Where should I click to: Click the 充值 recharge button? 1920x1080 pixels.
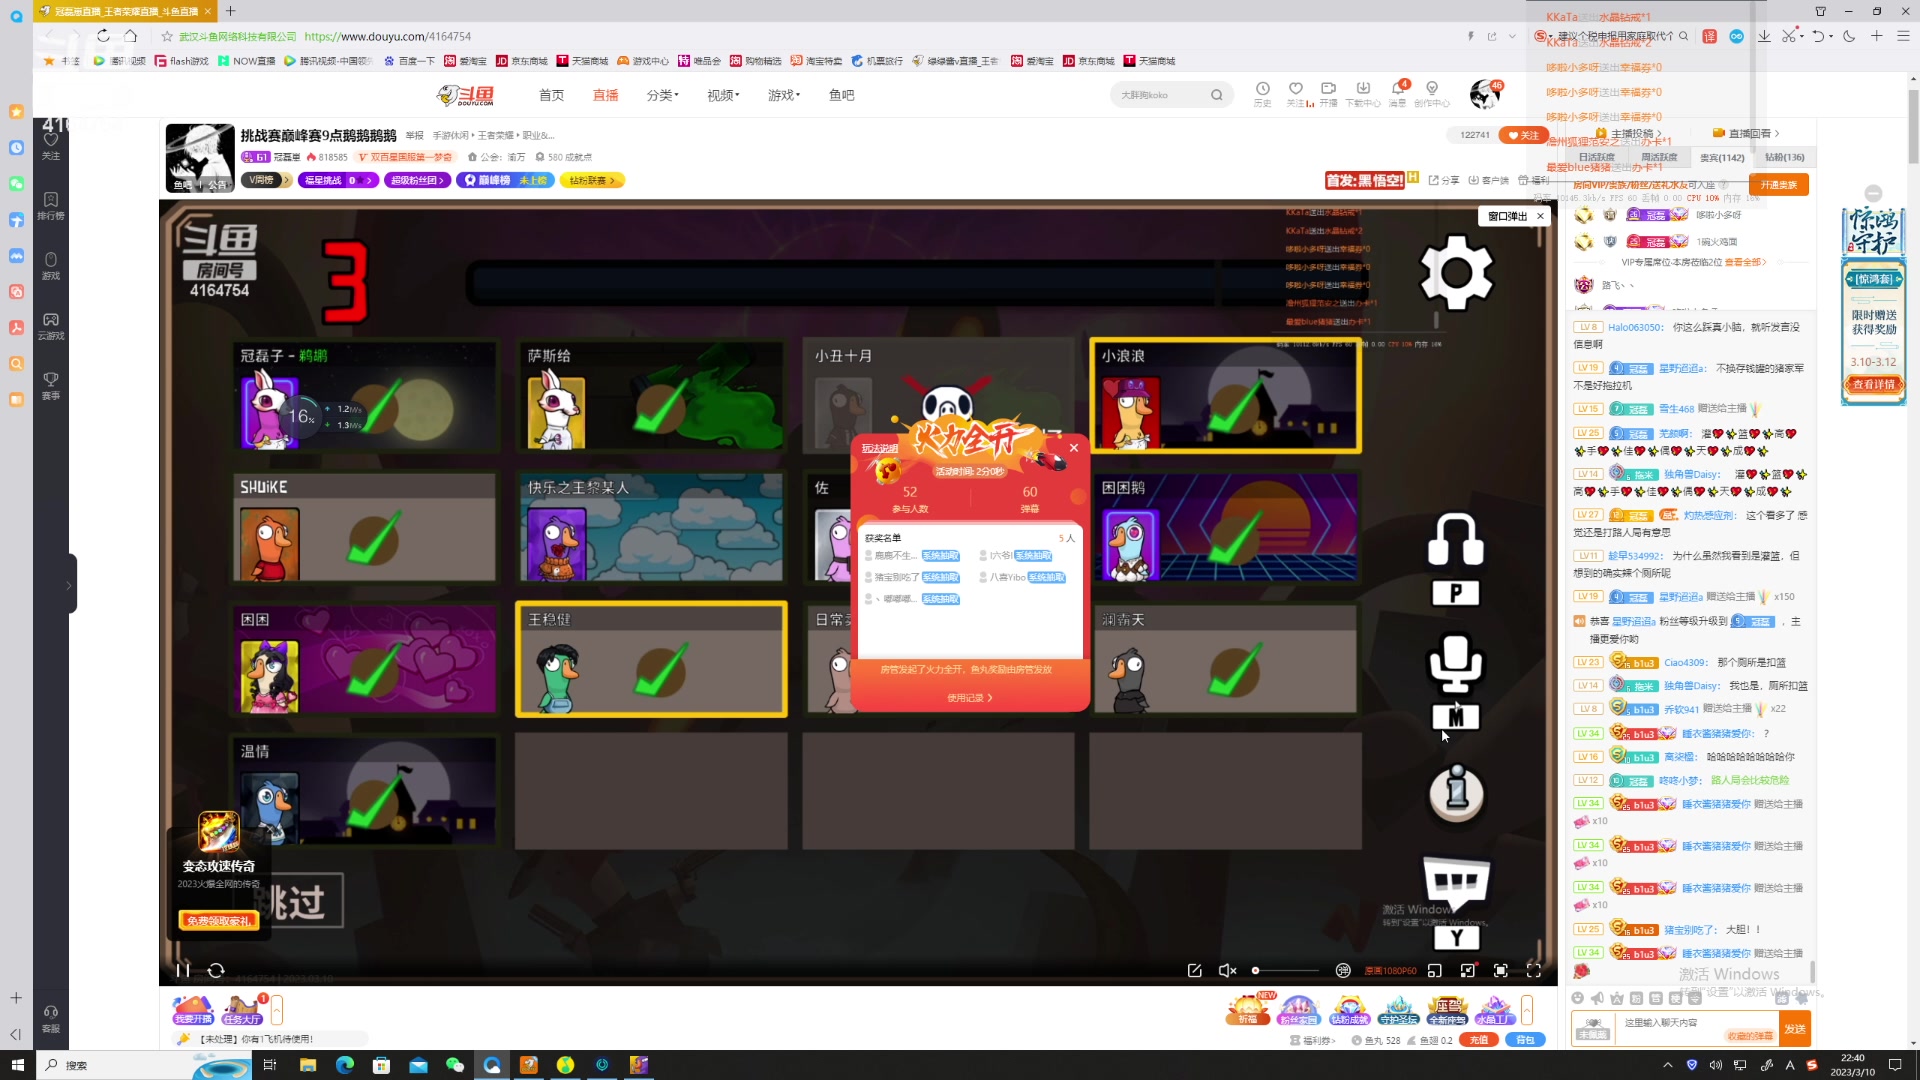click(1479, 1040)
